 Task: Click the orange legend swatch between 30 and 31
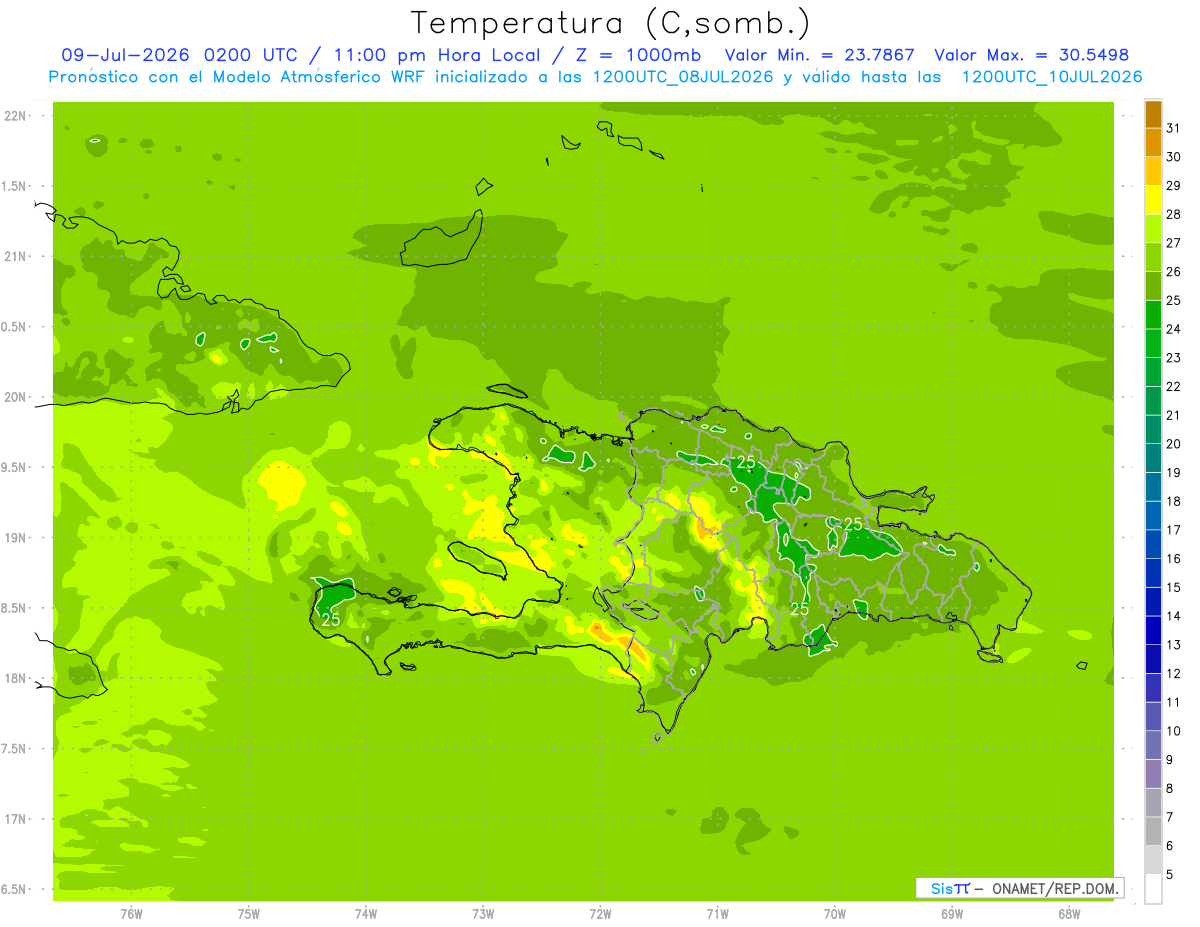pyautogui.click(x=1153, y=142)
